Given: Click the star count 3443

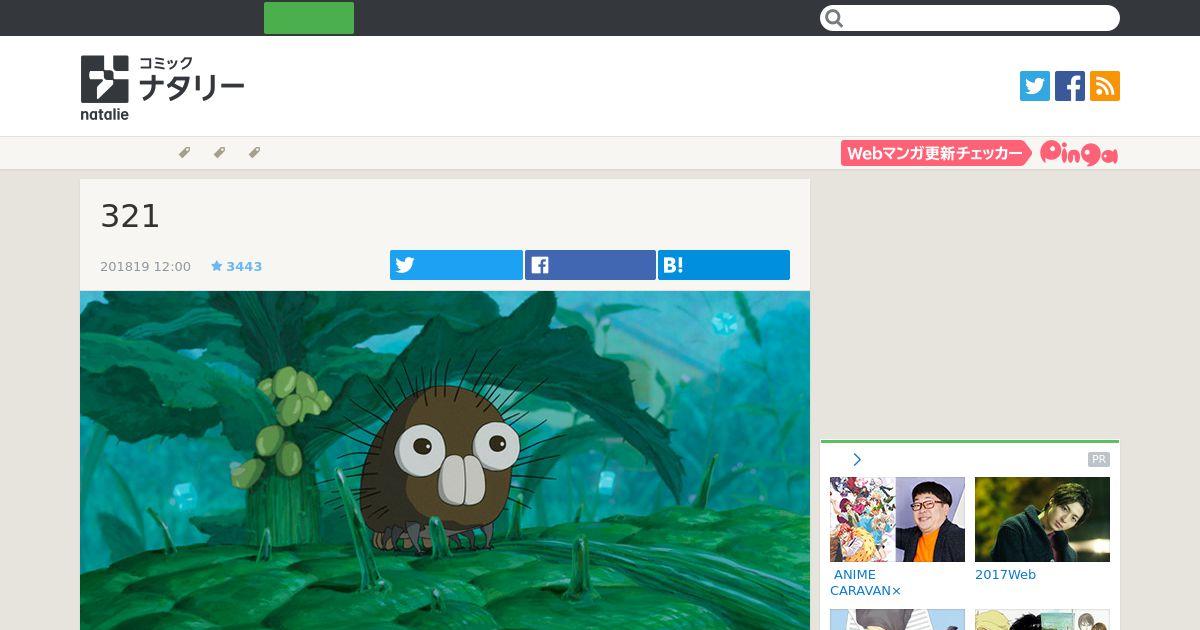Looking at the screenshot, I should pyautogui.click(x=236, y=266).
